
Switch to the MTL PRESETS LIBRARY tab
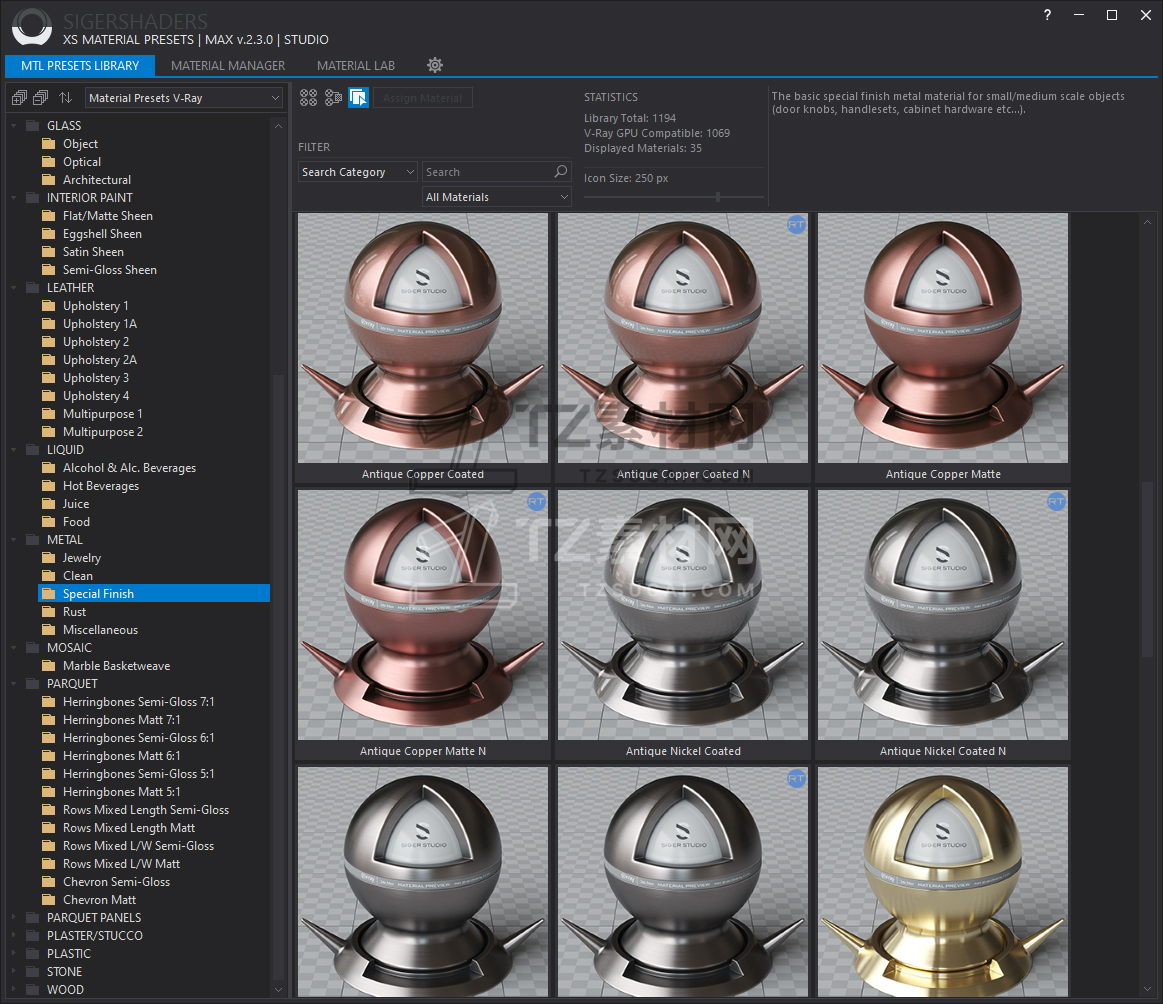[80, 65]
